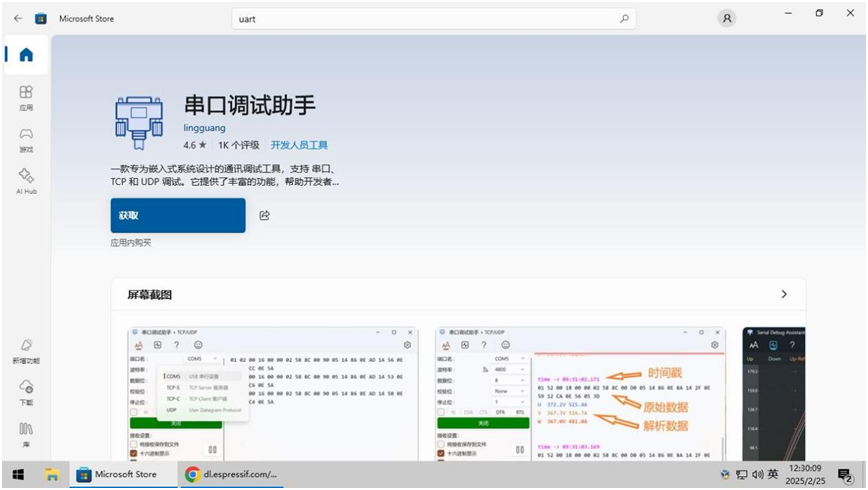
Task: Go back with the arrow icon
Action: tap(18, 18)
